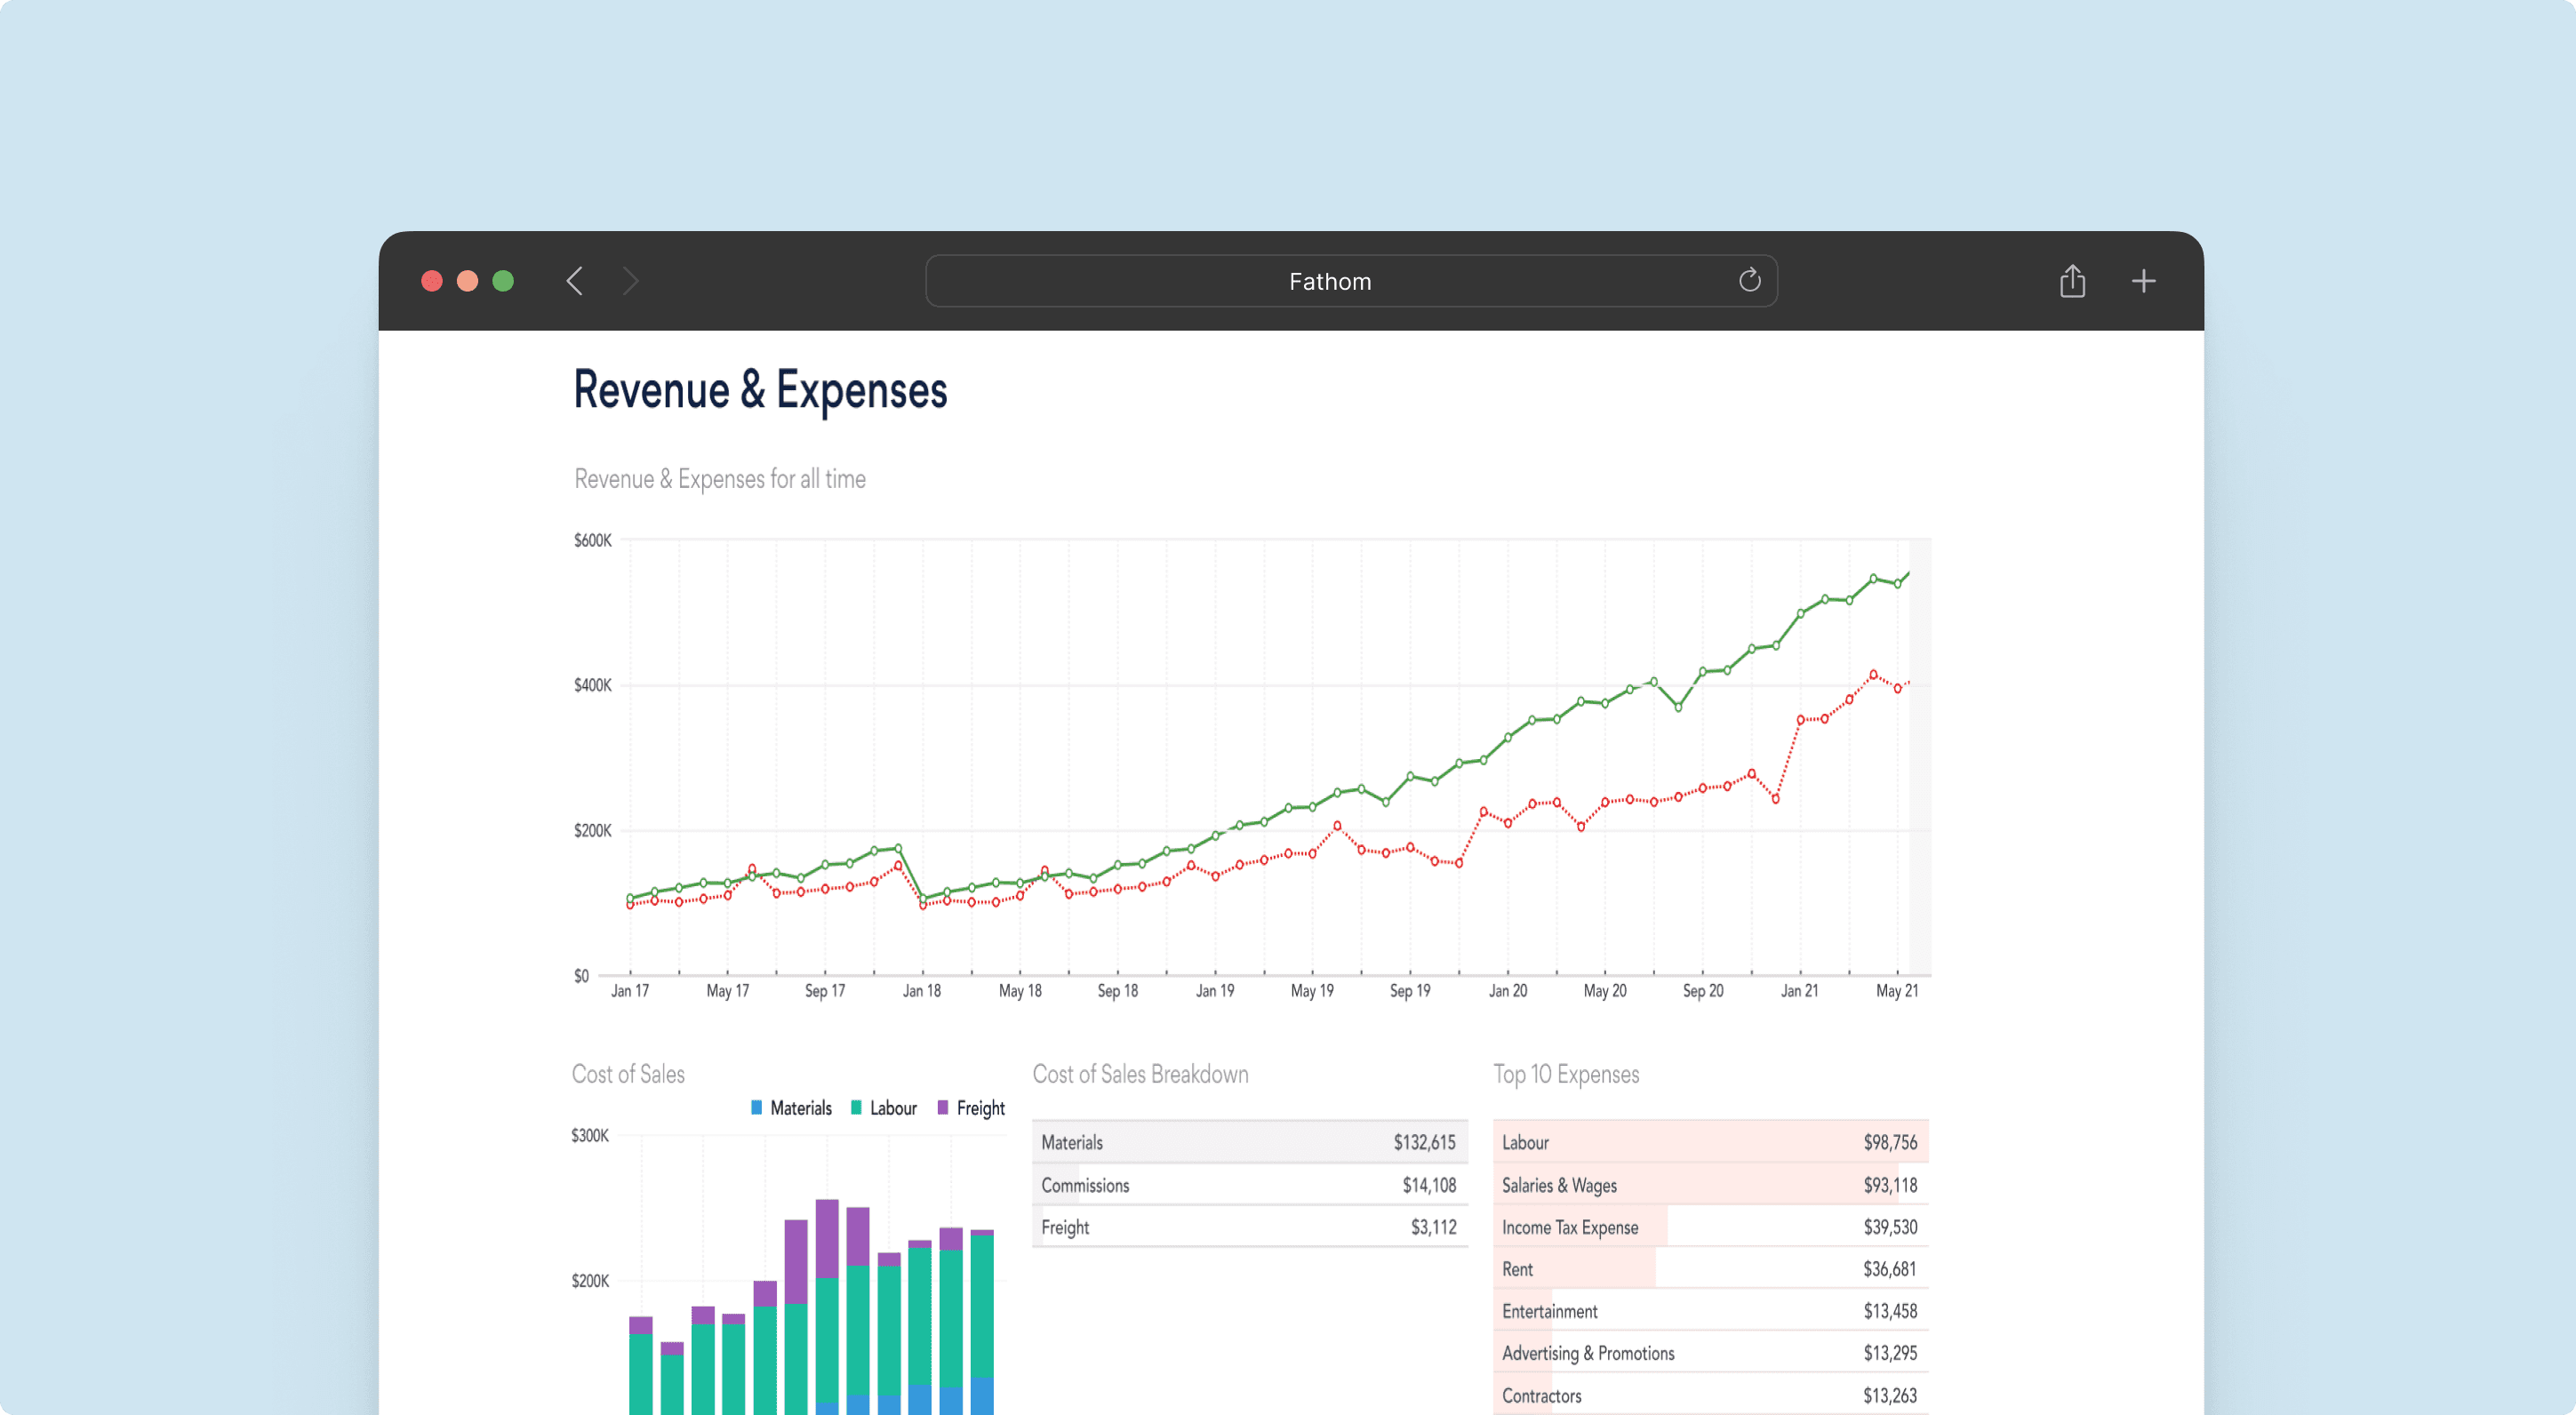Toggle the Materials legend swatch
This screenshot has width=2576, height=1415.
click(757, 1108)
